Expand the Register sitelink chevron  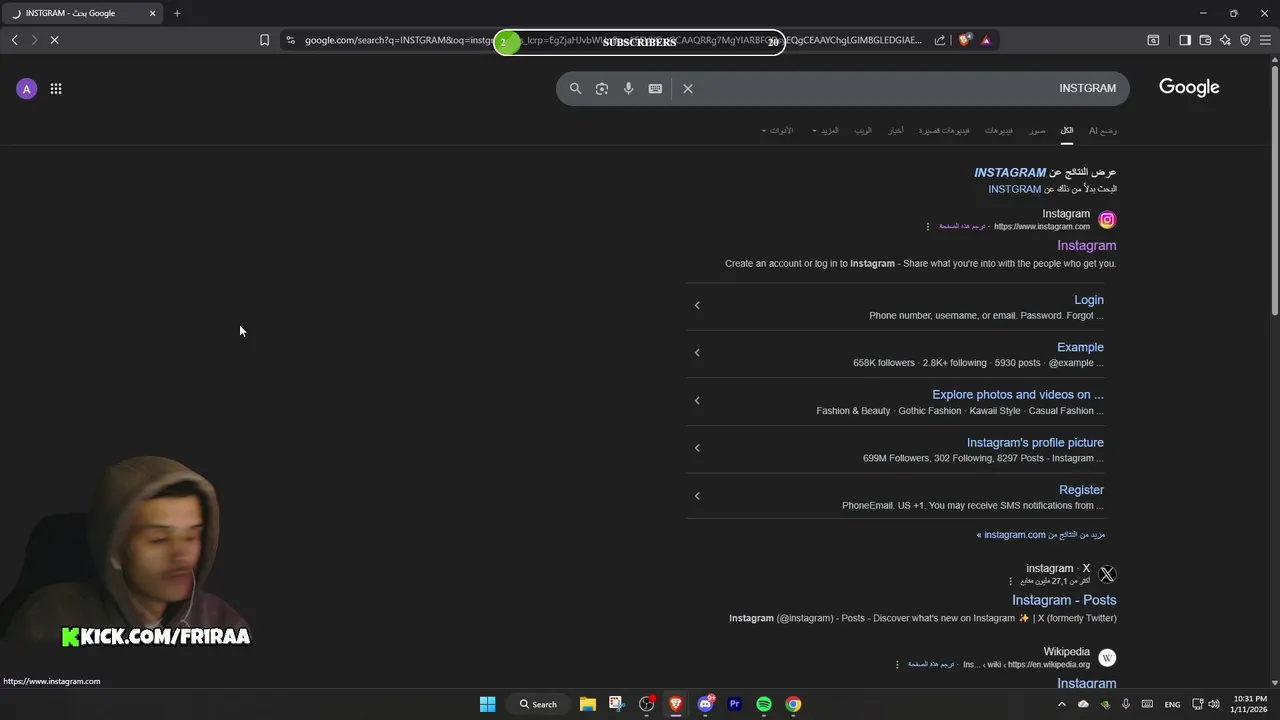(x=697, y=496)
